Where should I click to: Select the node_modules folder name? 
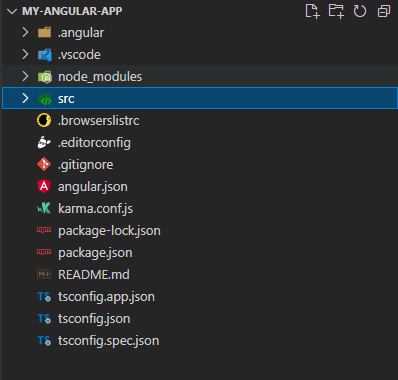click(x=100, y=77)
